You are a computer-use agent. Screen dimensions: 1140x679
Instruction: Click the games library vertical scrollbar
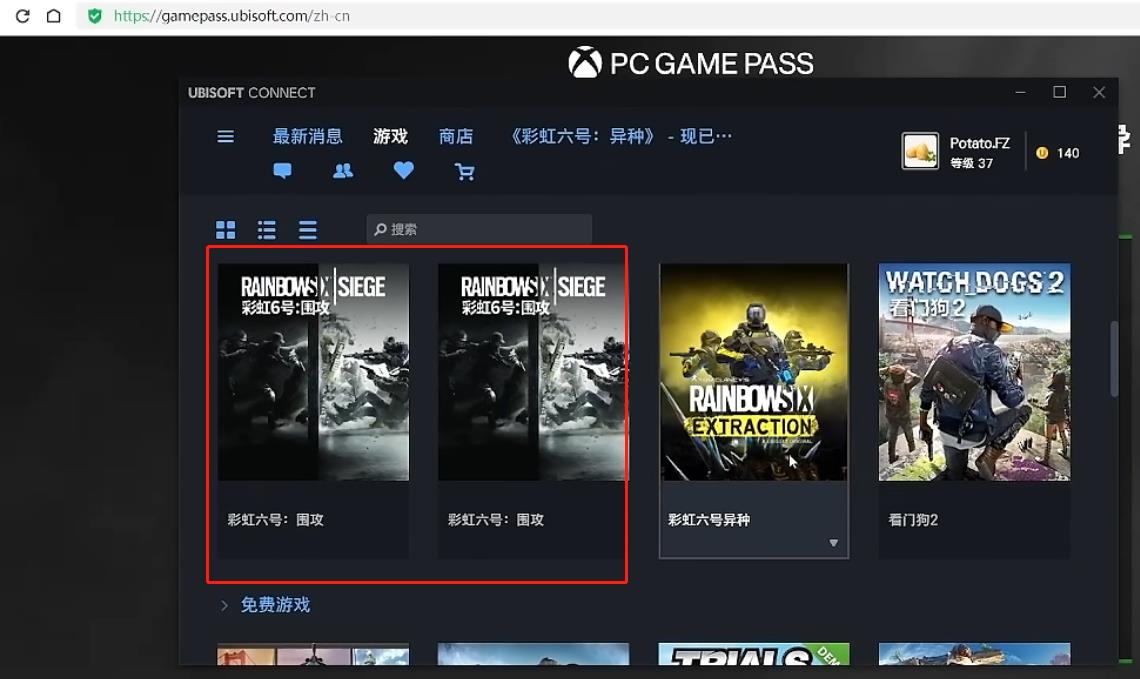pyautogui.click(x=1114, y=359)
